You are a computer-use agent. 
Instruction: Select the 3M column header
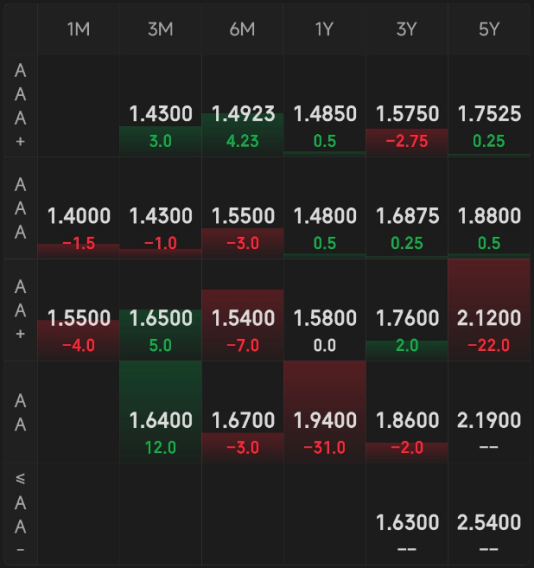click(x=160, y=29)
